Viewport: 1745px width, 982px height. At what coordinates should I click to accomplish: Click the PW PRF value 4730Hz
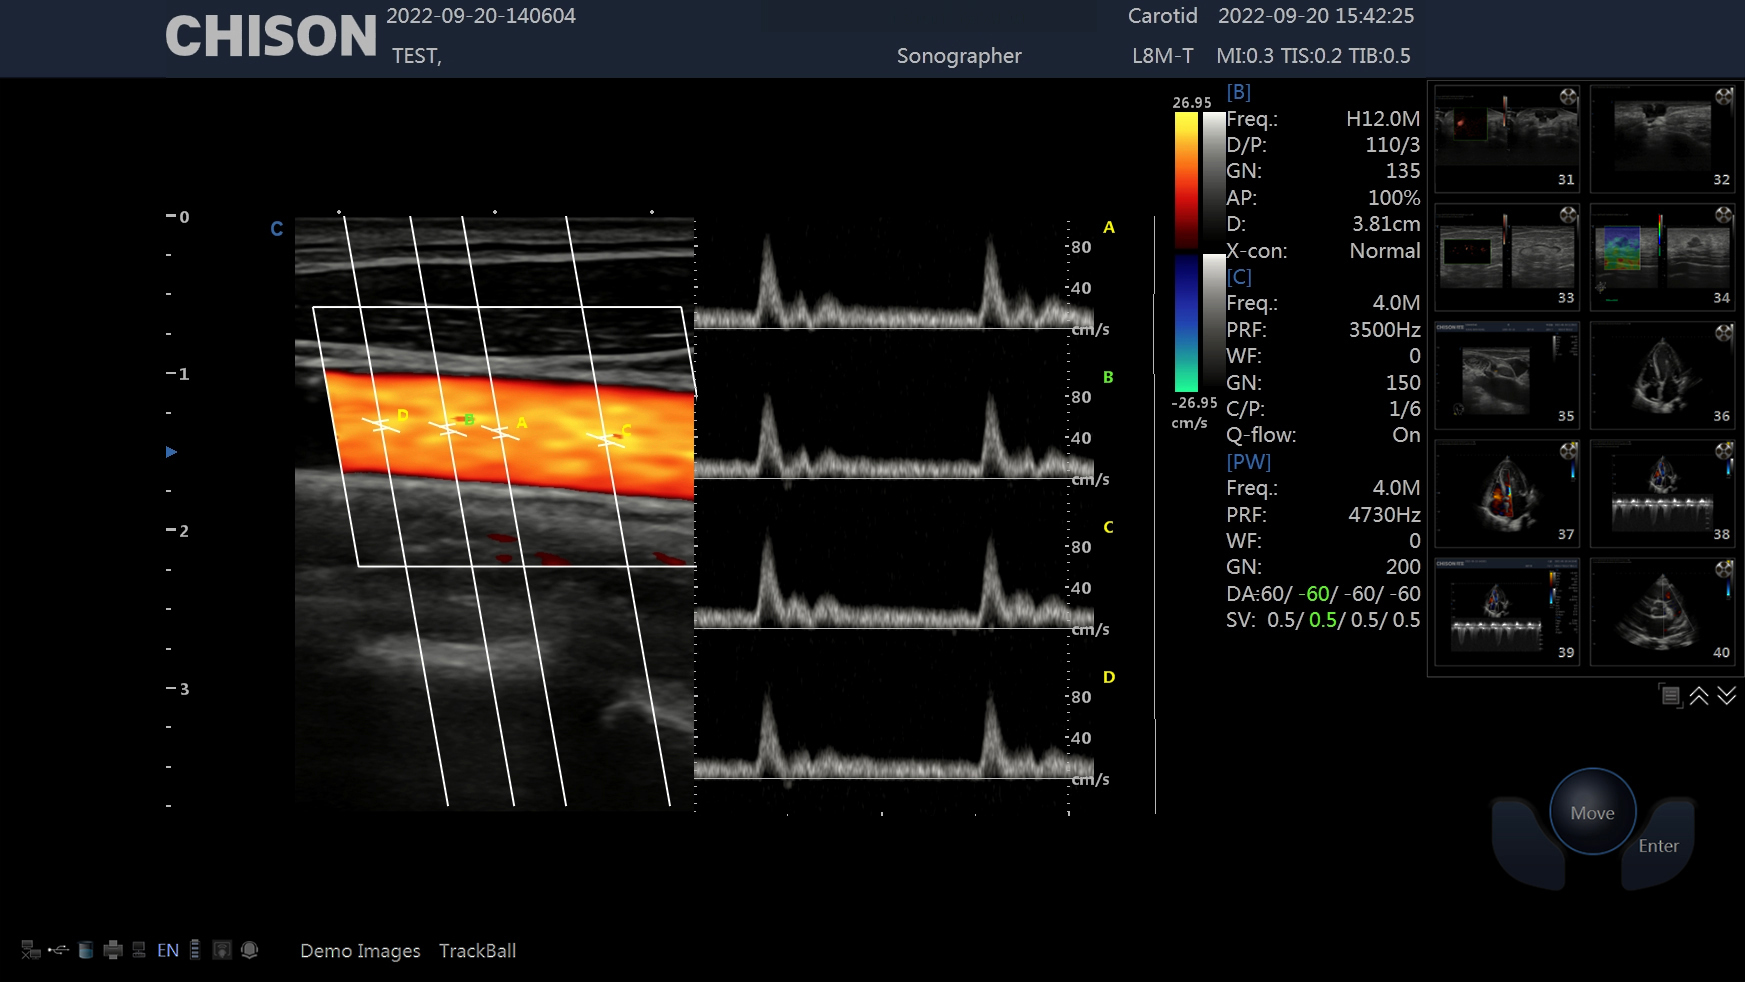pos(1384,515)
